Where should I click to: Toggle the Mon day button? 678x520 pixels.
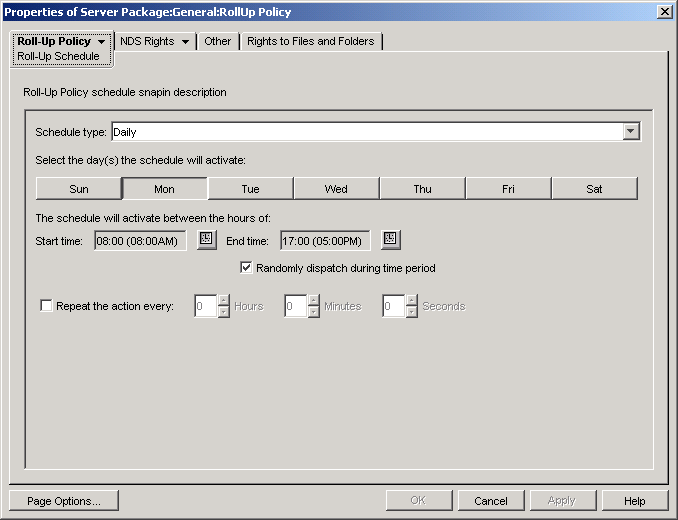[165, 188]
